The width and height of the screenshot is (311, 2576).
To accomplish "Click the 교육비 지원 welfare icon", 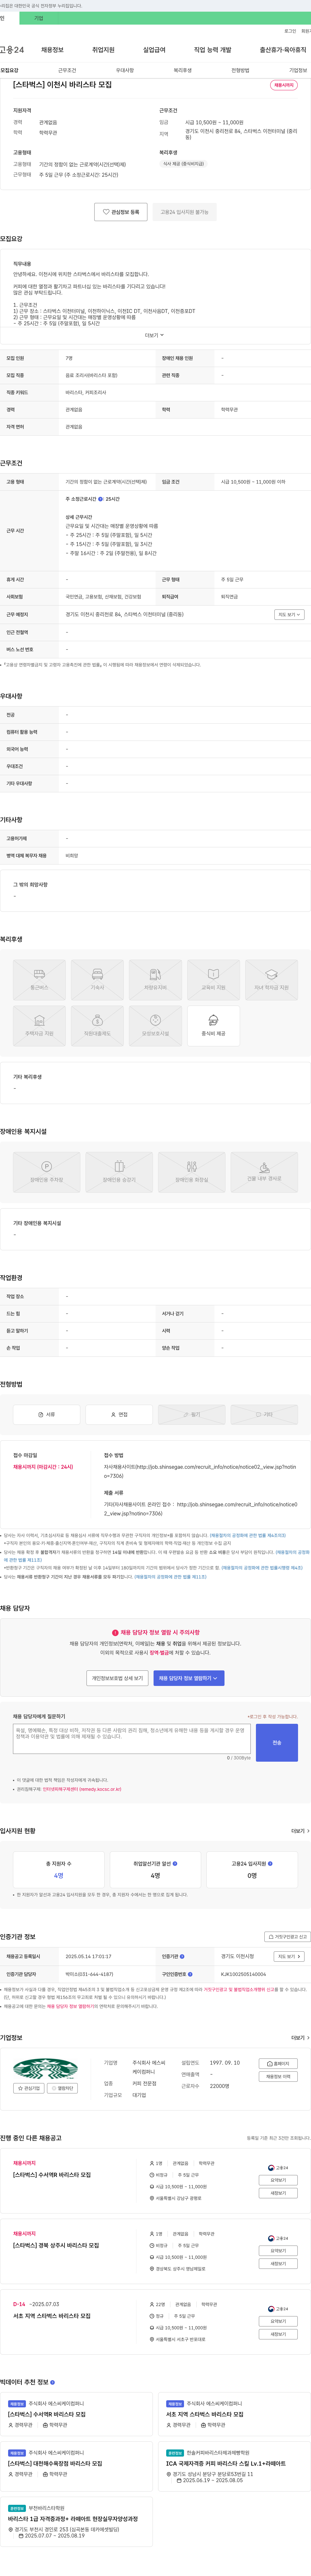I will point(213,980).
